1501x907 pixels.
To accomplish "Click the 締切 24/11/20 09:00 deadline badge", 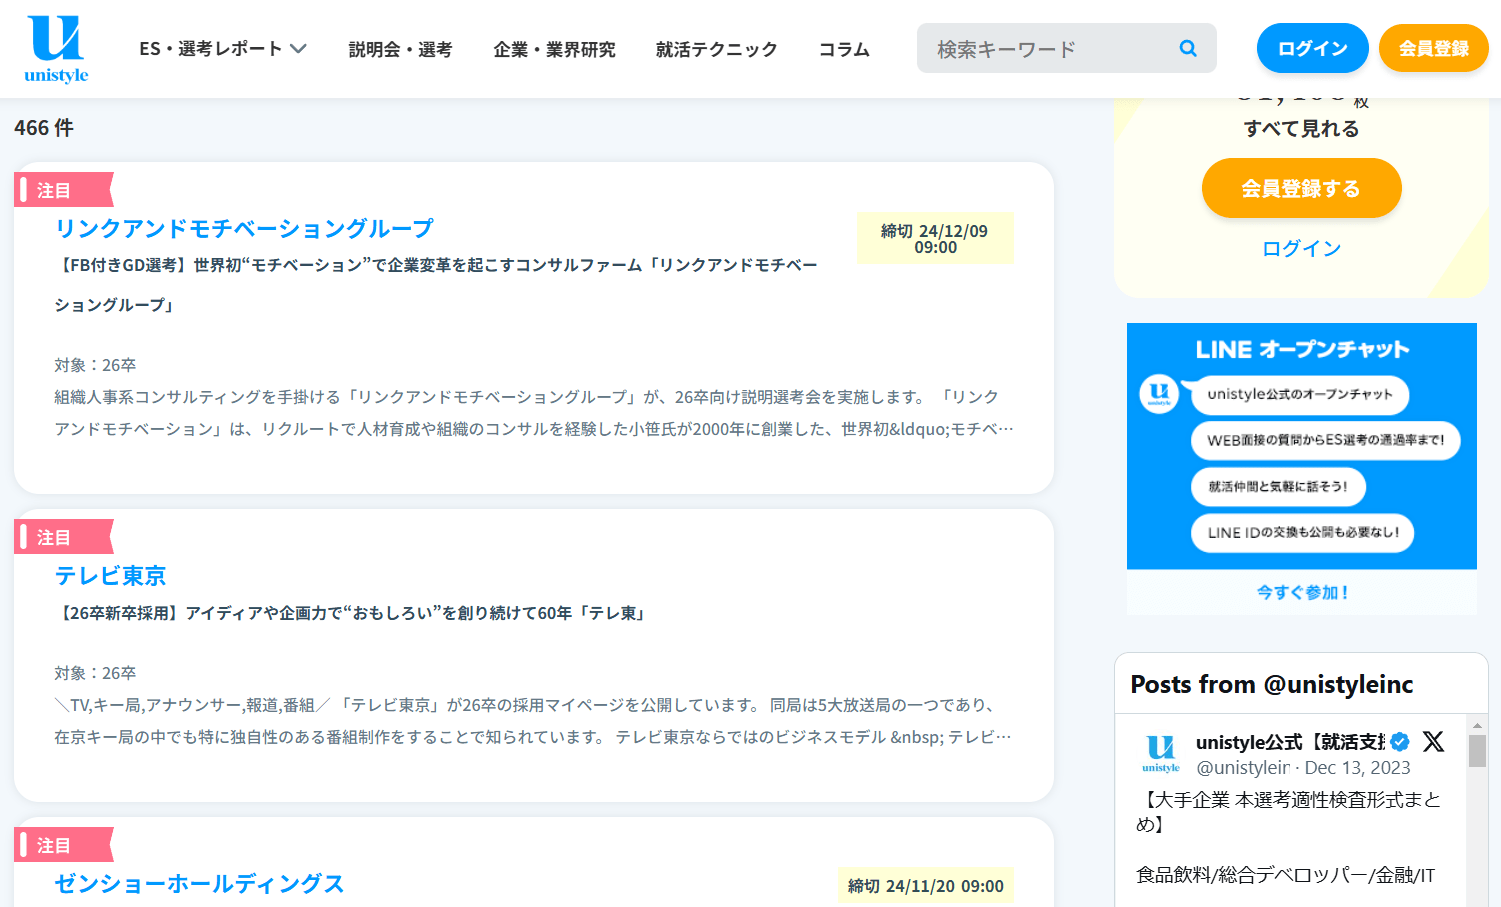I will coord(925,886).
